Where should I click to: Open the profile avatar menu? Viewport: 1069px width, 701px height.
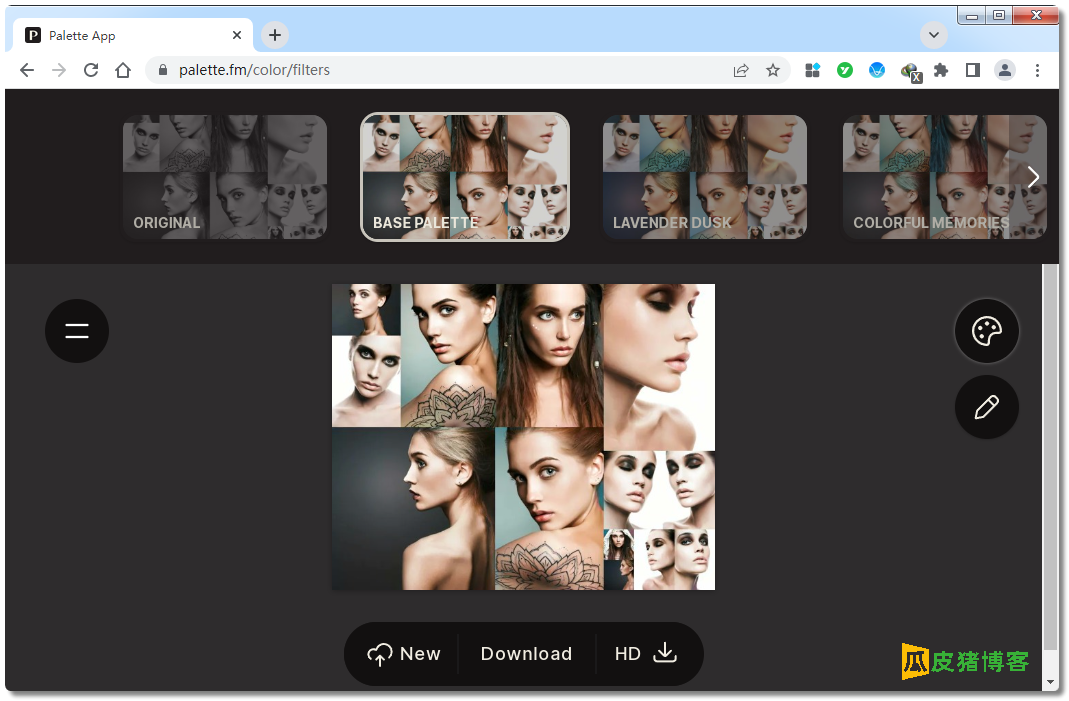[x=1005, y=70]
